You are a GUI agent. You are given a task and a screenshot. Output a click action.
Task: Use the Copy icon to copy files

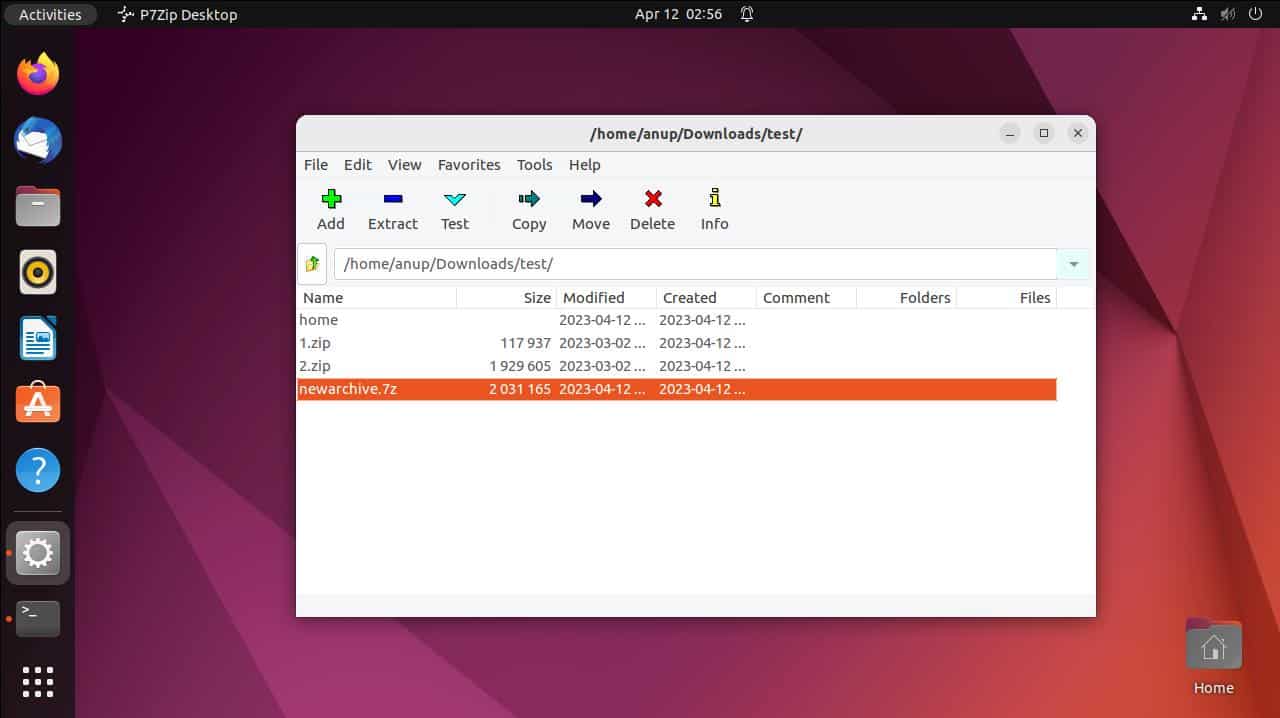click(x=528, y=209)
